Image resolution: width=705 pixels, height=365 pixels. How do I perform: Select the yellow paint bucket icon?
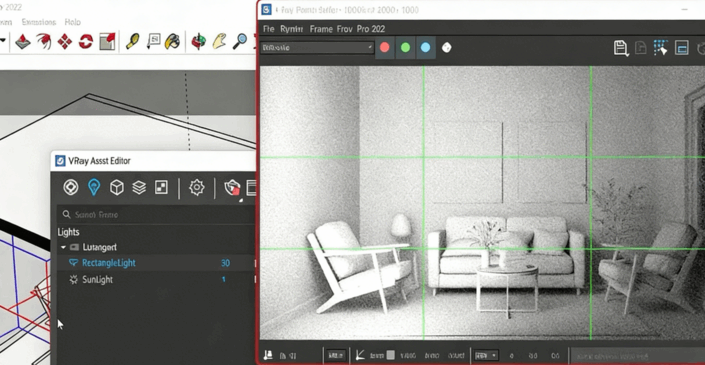pos(172,41)
